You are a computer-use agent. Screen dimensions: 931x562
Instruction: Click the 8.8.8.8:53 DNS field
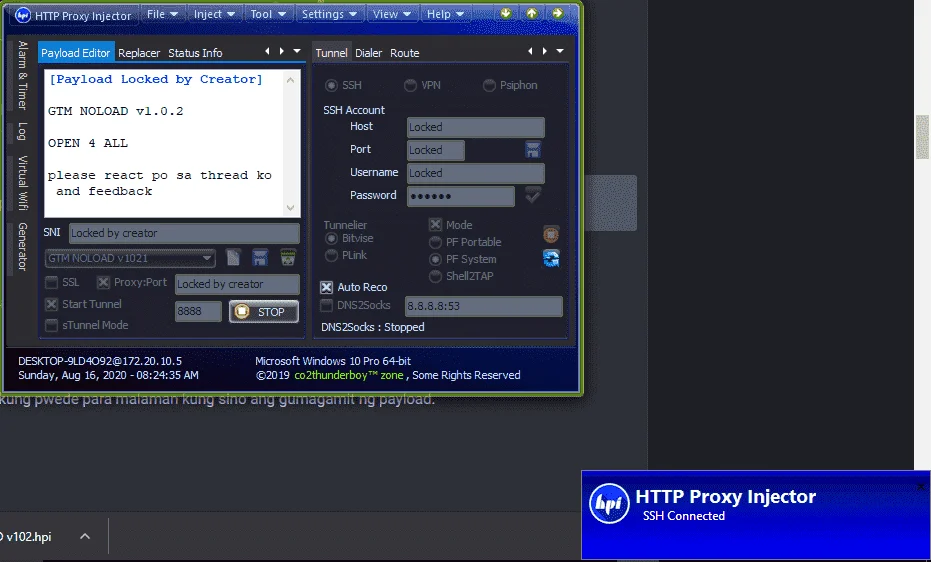click(x=484, y=306)
